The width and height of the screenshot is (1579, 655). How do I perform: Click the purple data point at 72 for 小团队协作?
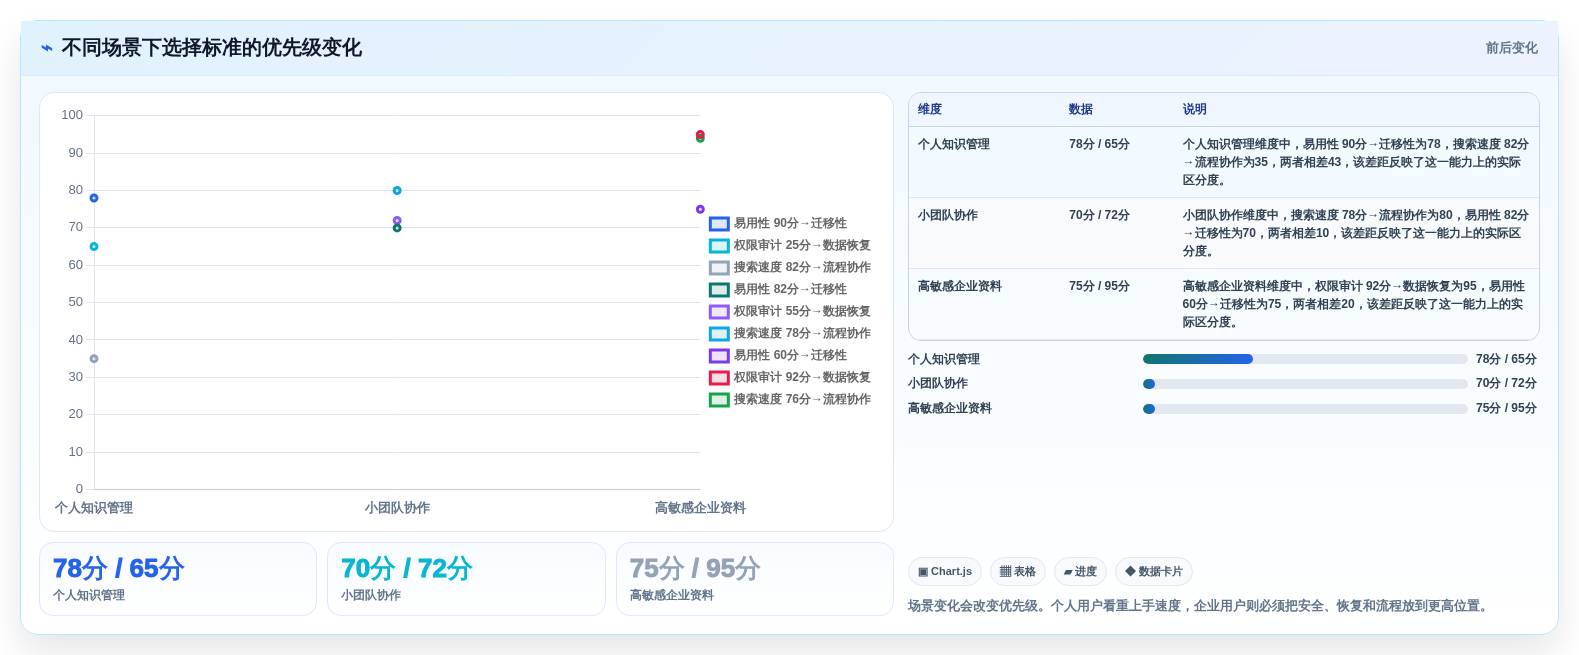397,220
